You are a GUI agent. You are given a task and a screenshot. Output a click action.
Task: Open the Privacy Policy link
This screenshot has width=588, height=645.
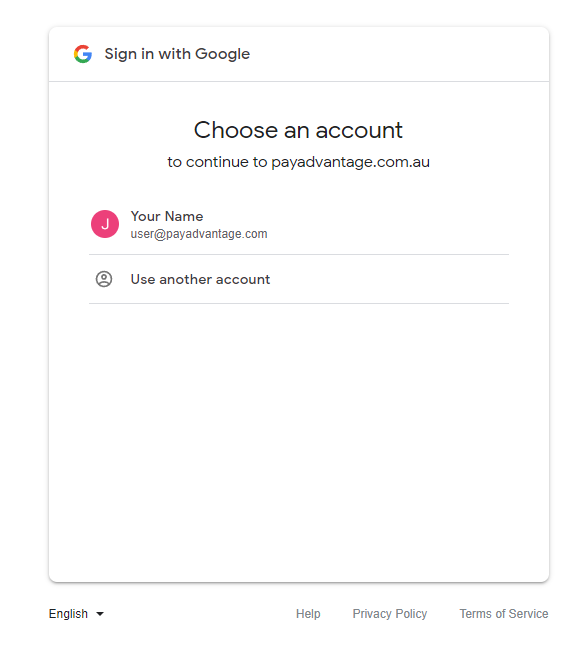pyautogui.click(x=390, y=614)
